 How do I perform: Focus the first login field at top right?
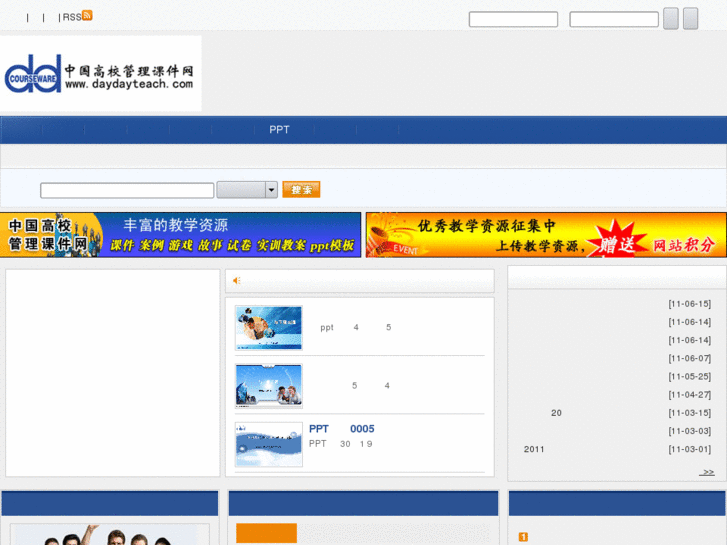click(513, 19)
